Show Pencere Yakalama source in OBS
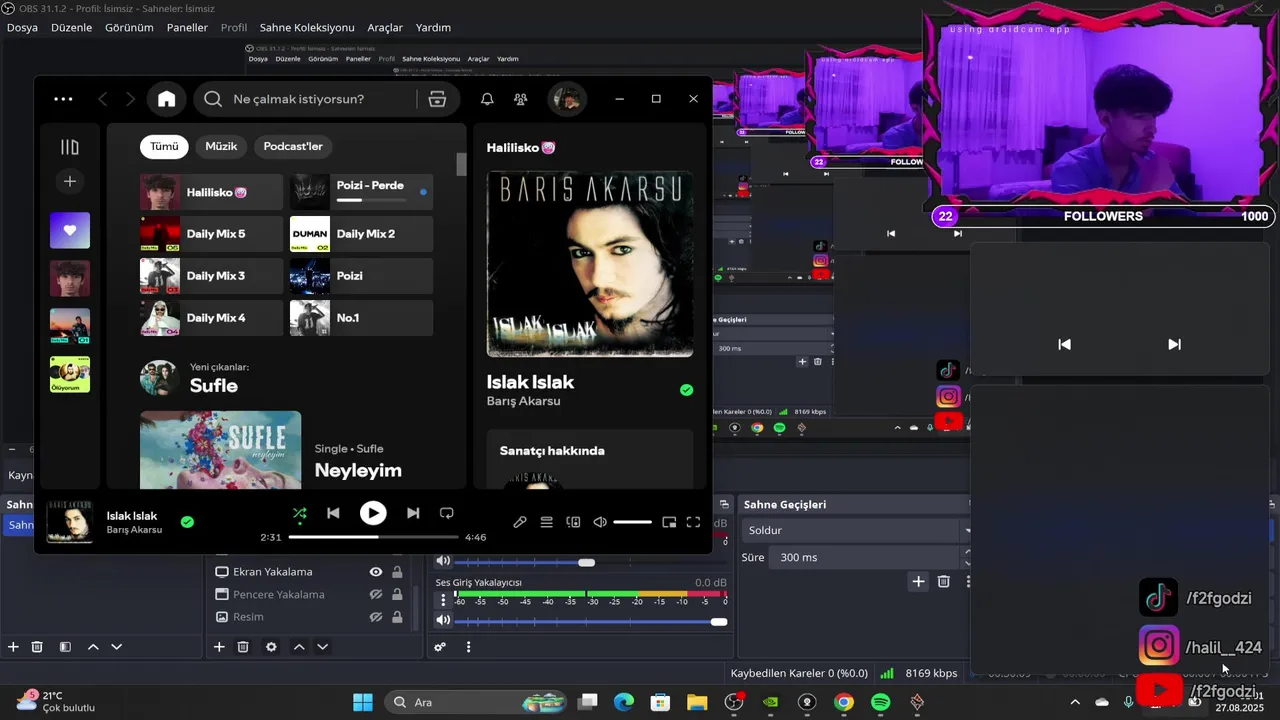The height and width of the screenshot is (720, 1280). pos(376,594)
